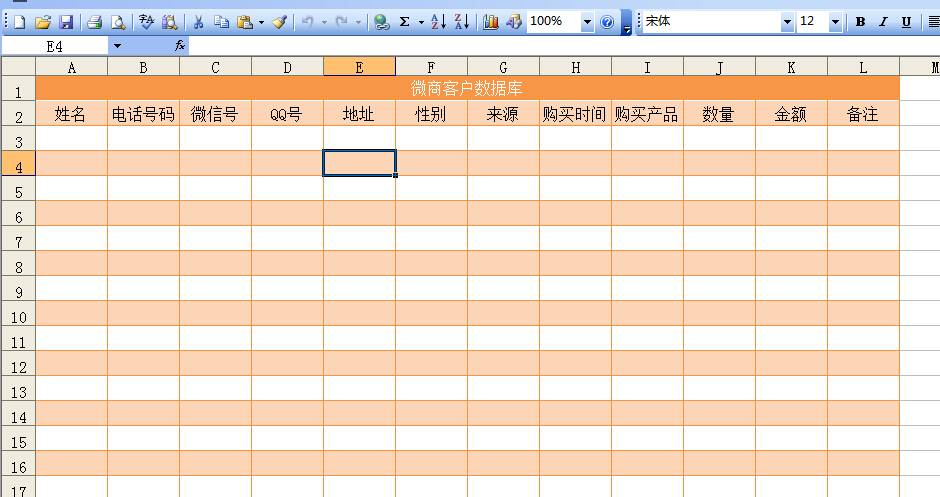Select the 电话号码 header cell
The height and width of the screenshot is (497, 940).
[x=143, y=114]
